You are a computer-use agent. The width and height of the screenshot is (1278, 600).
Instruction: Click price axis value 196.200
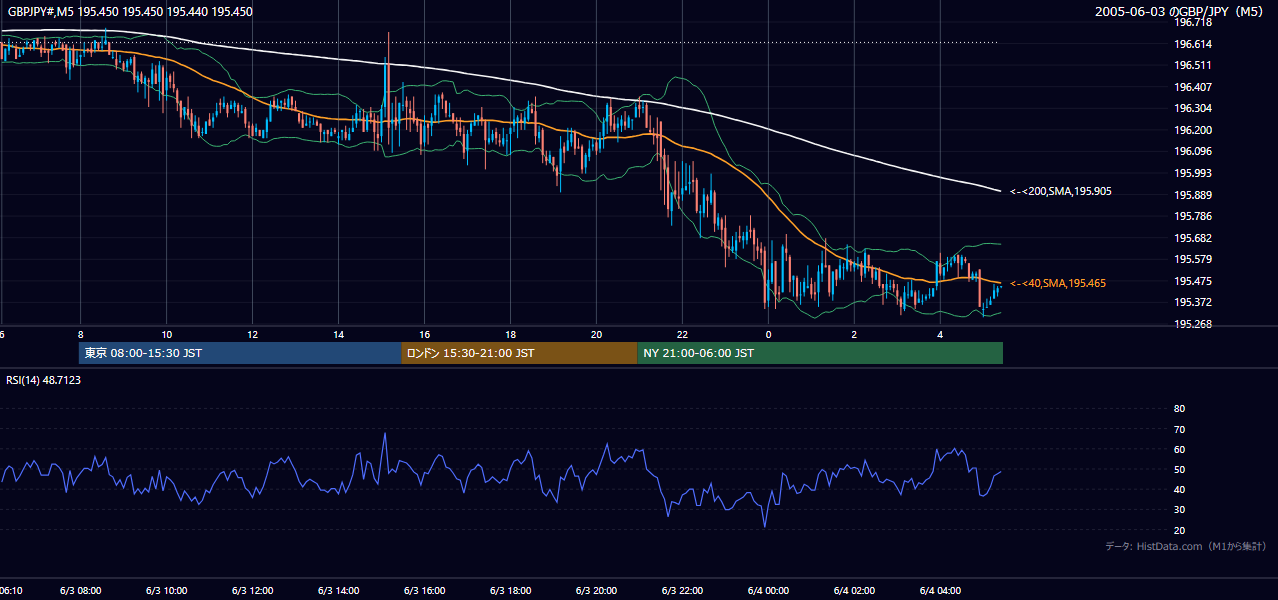click(1194, 130)
